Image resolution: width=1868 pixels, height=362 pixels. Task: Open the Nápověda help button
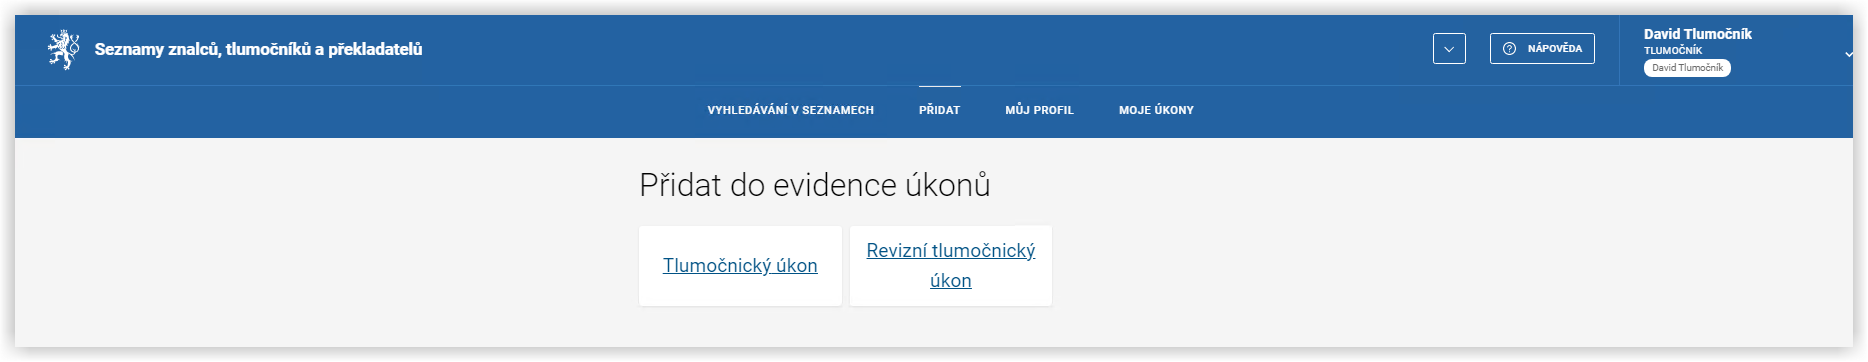pyautogui.click(x=1542, y=49)
